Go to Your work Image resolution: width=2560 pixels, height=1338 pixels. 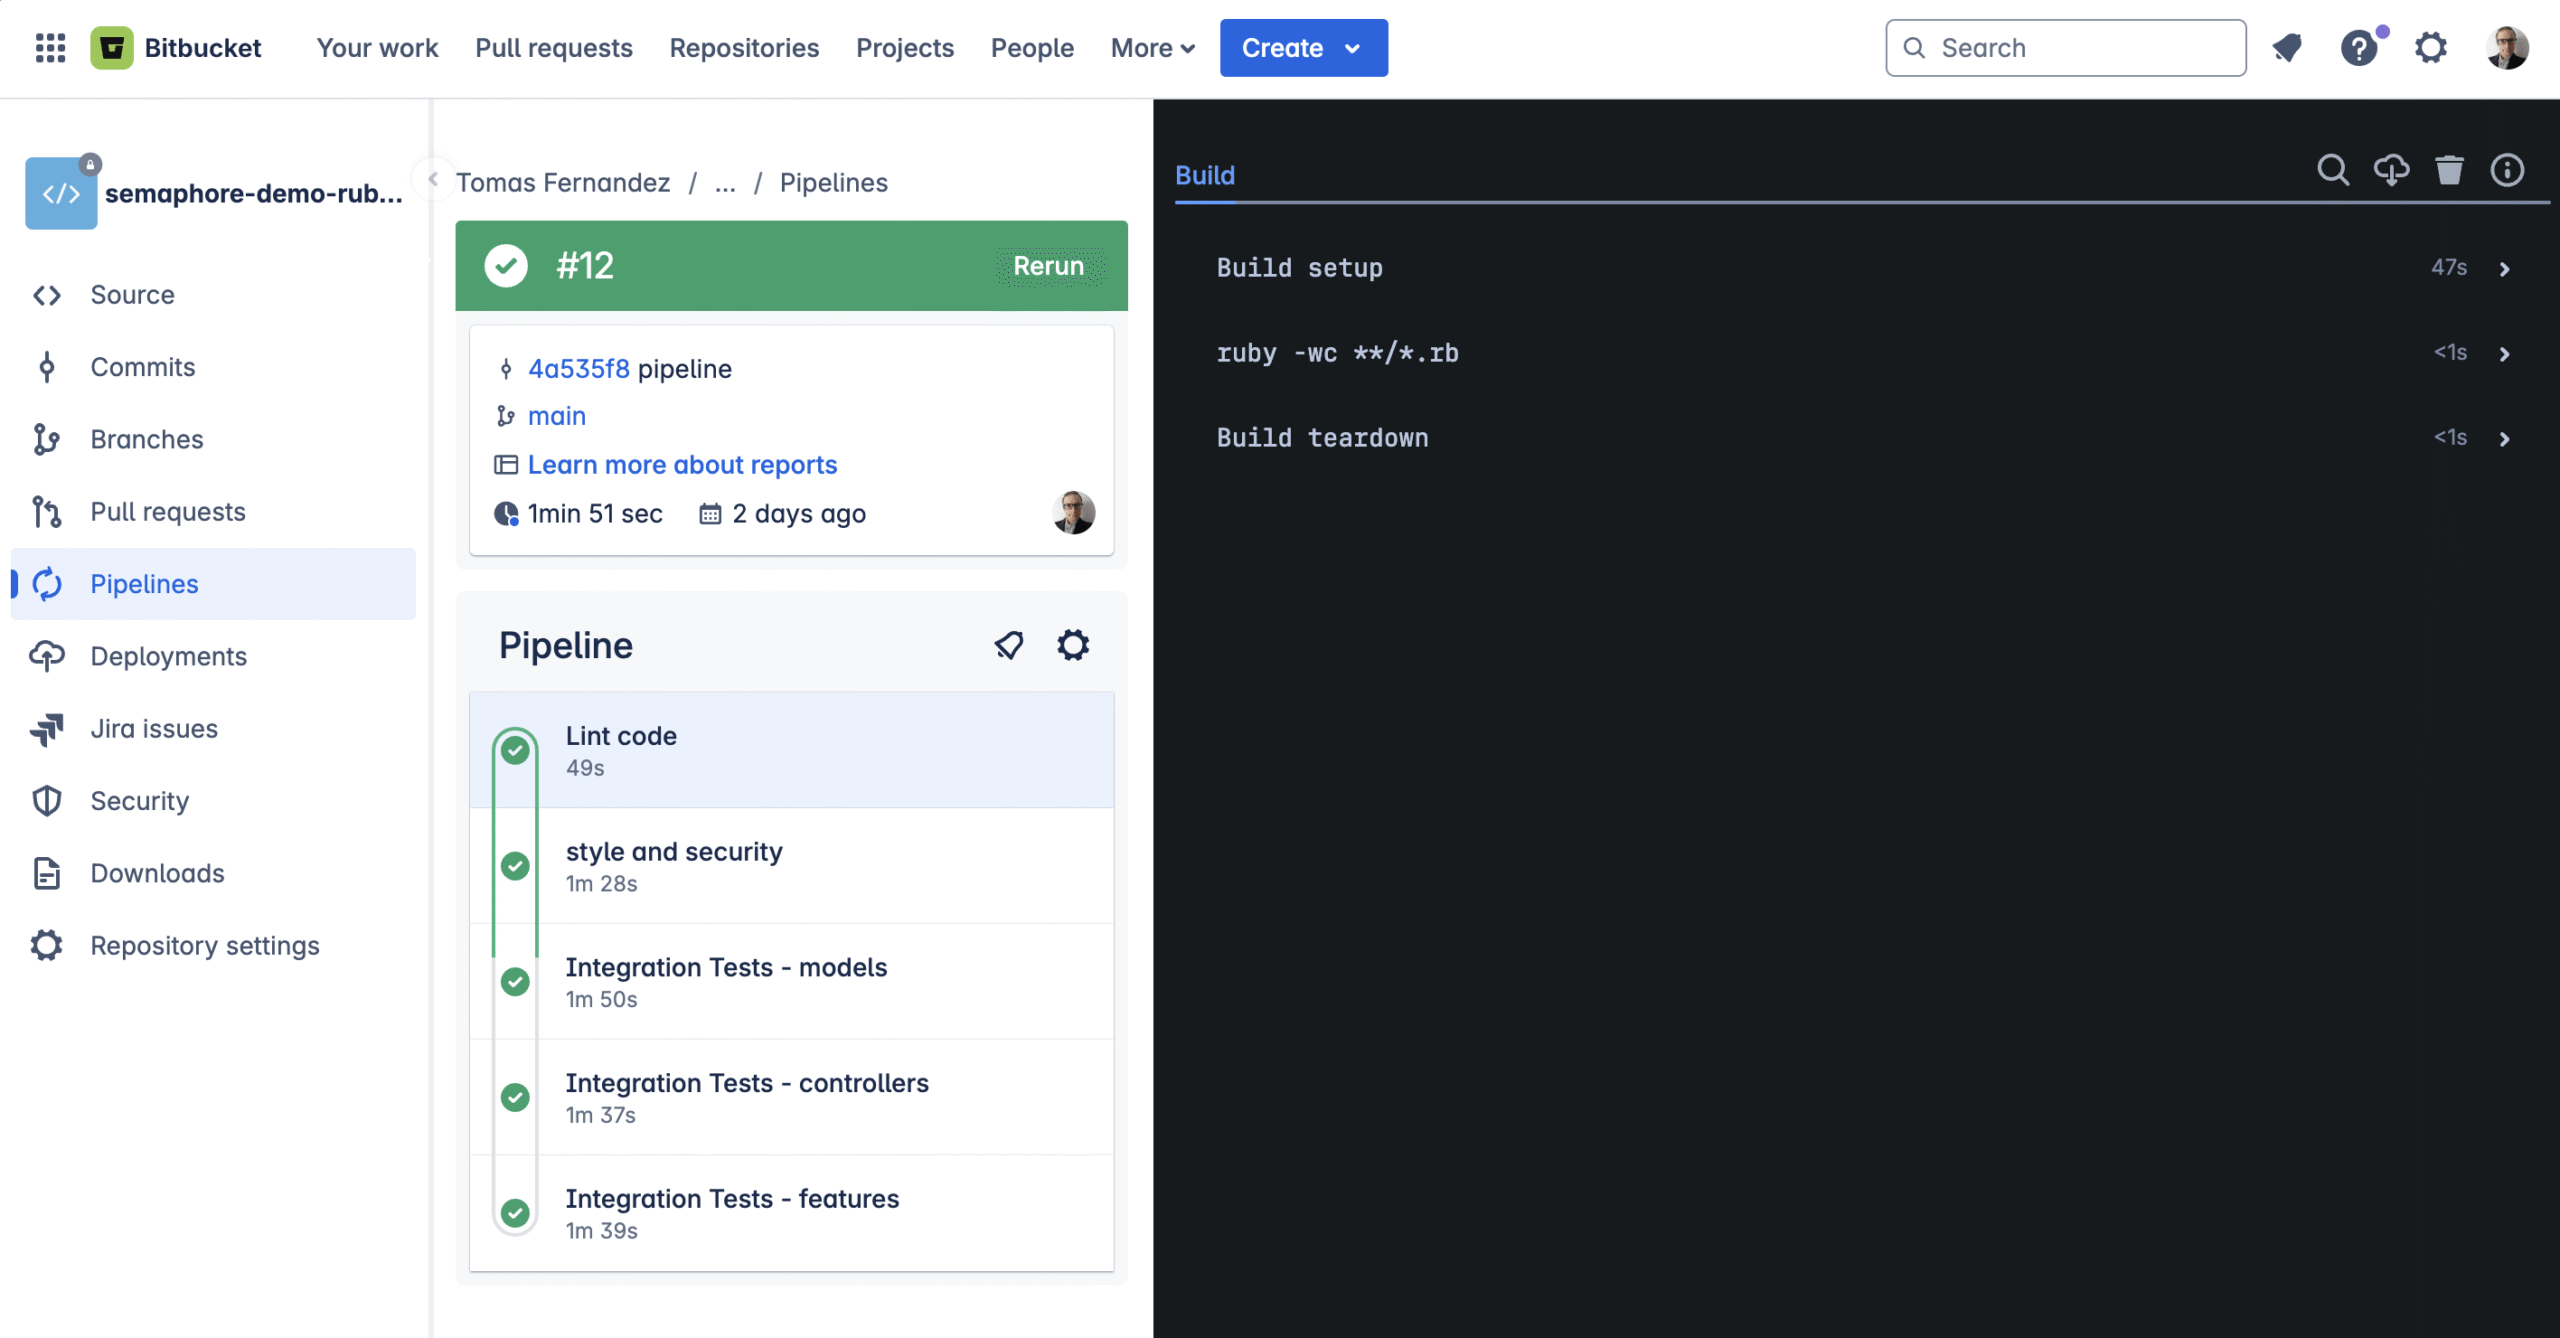pyautogui.click(x=377, y=48)
